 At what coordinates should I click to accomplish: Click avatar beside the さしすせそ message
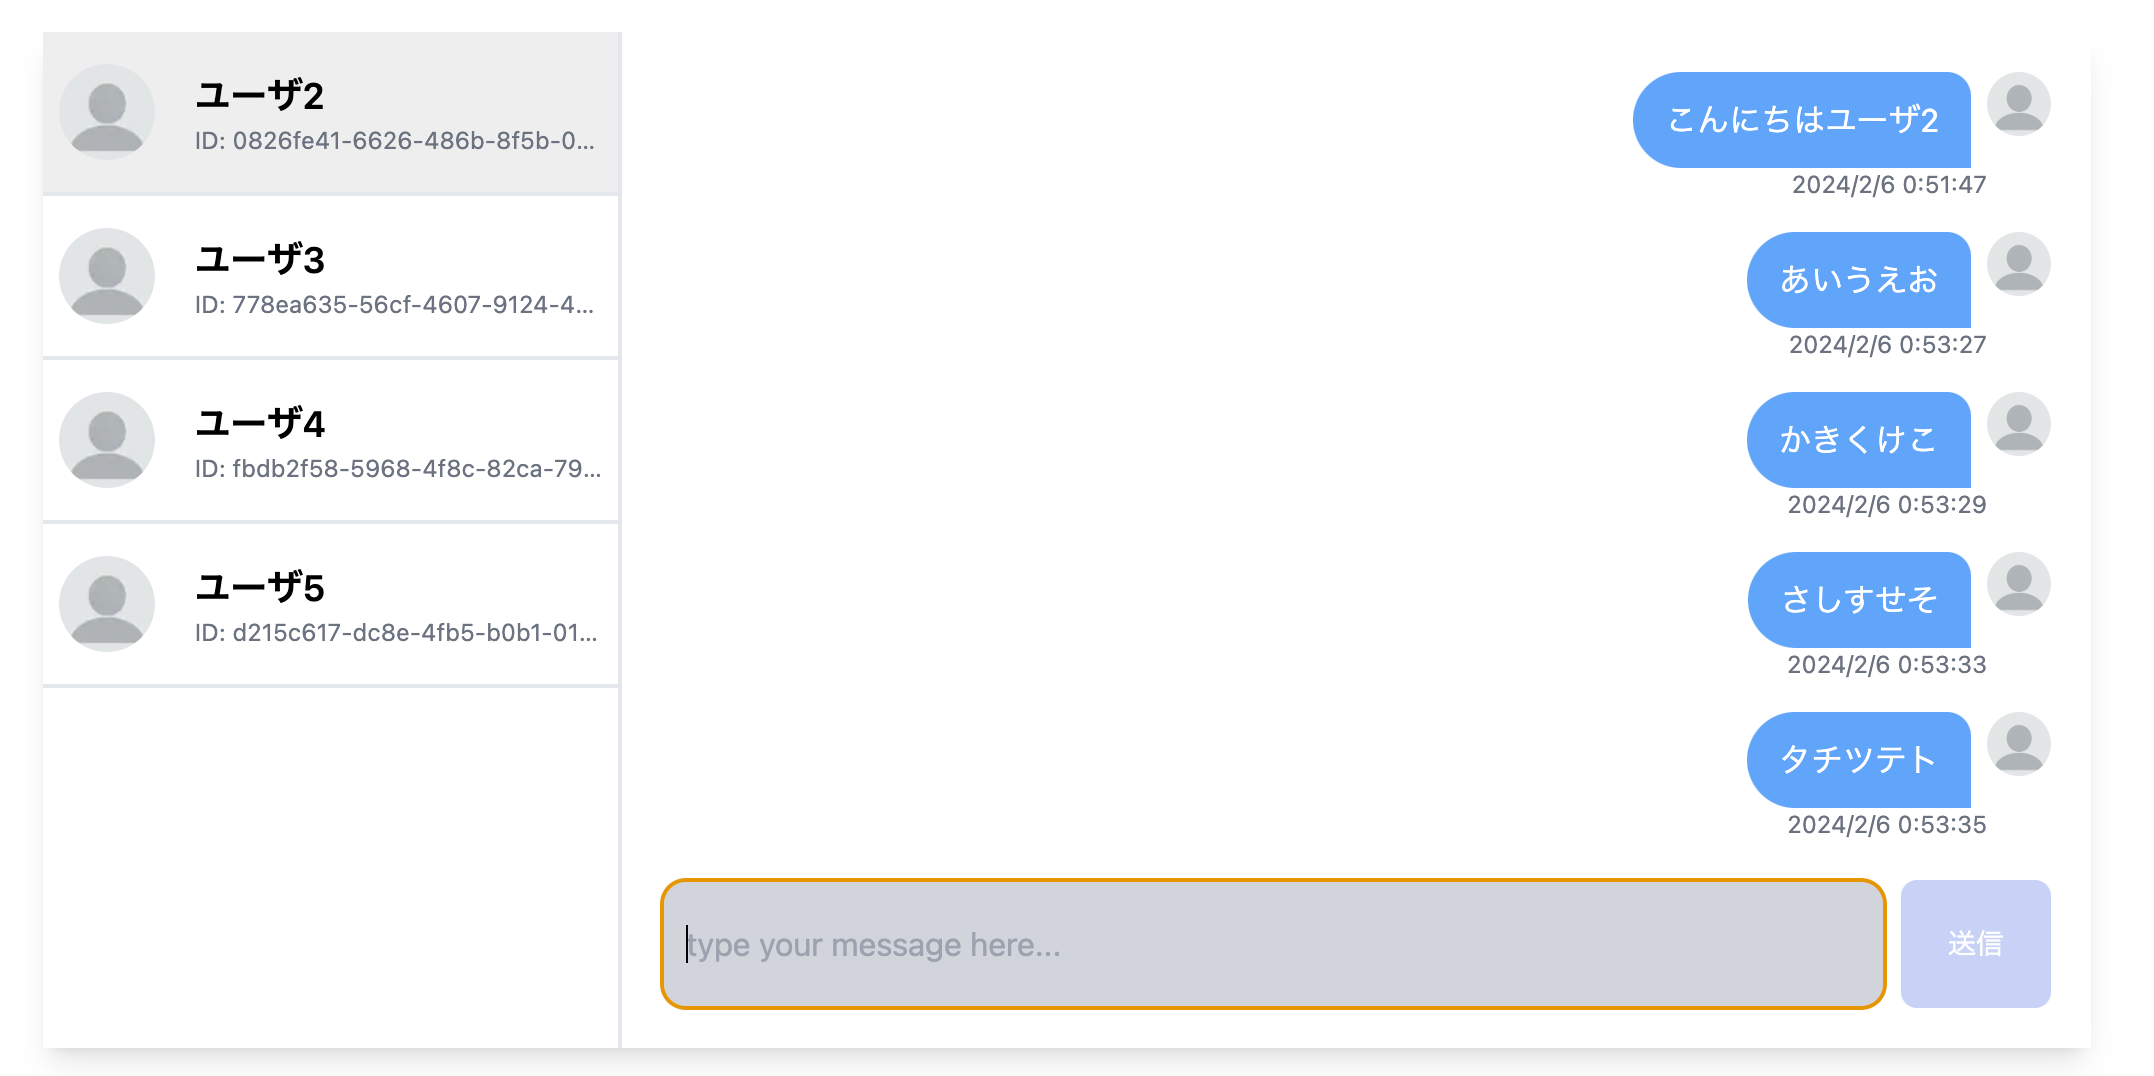point(2018,584)
